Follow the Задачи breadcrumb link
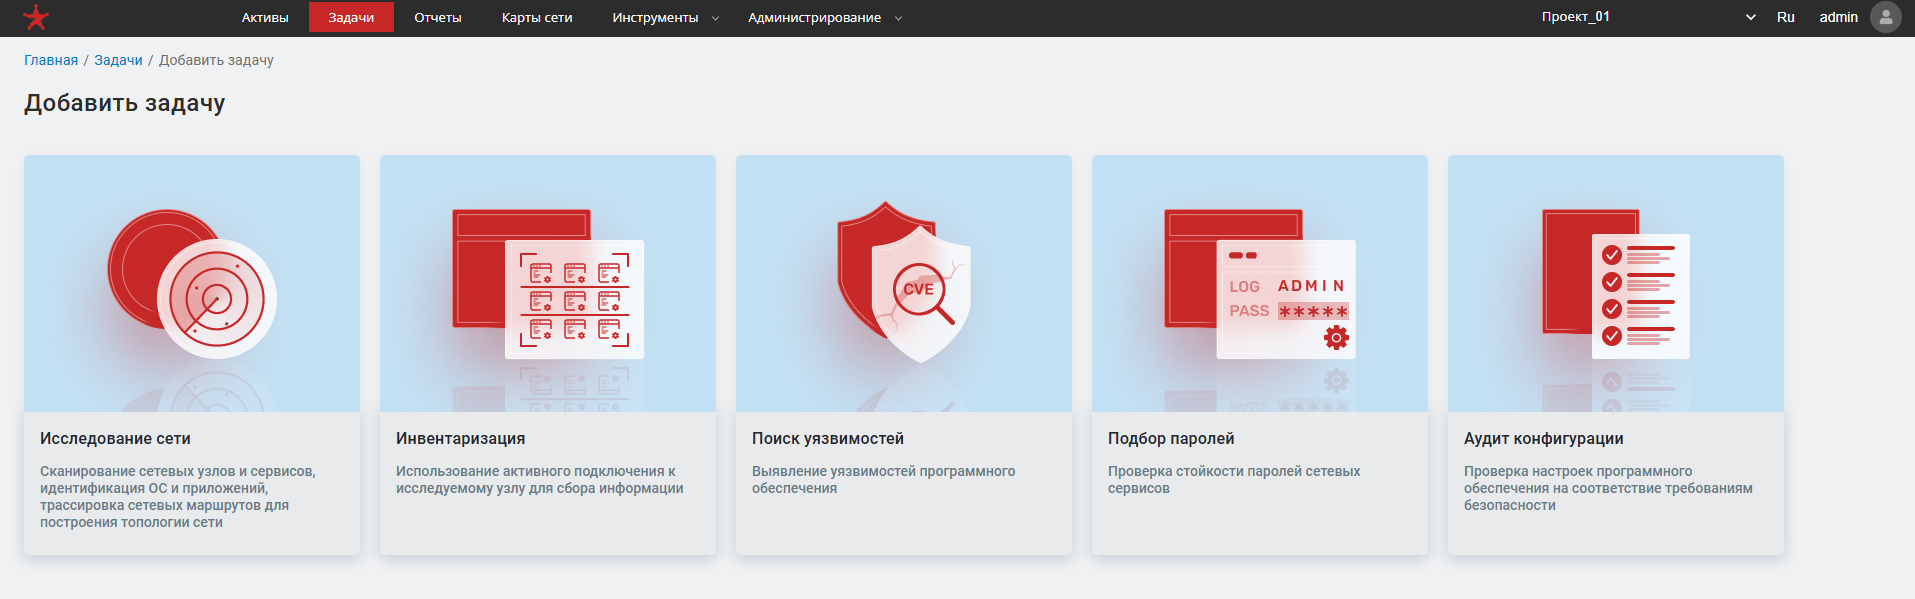This screenshot has height=599, width=1915. click(x=118, y=60)
